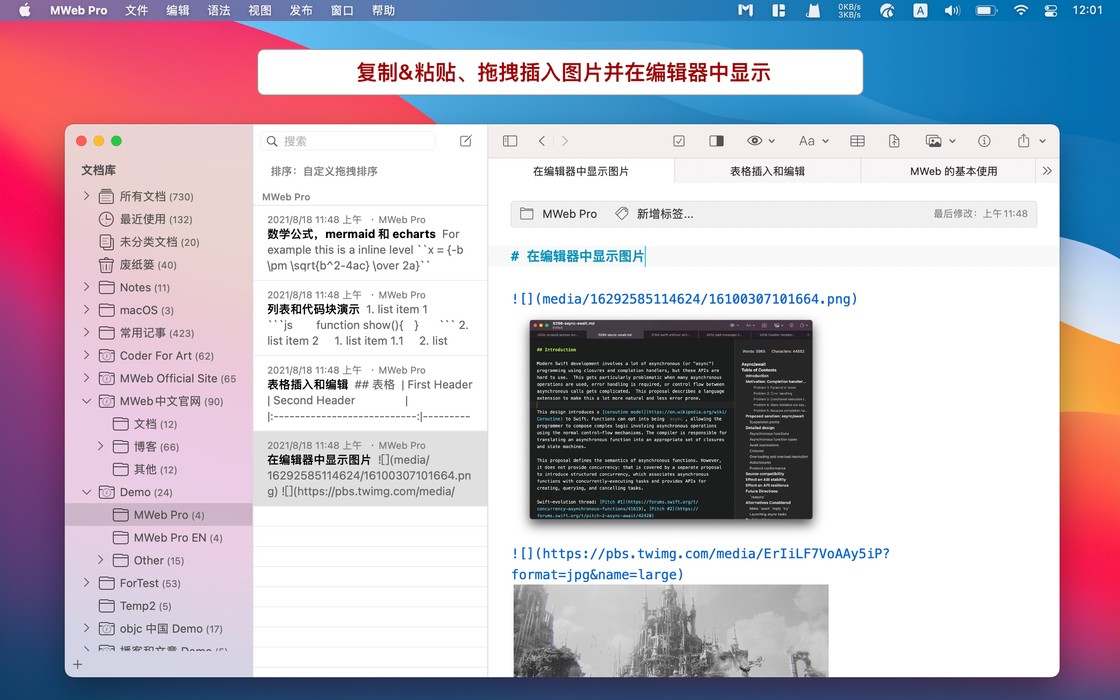Toggle preview with the eye icon
The image size is (1120, 700).
click(754, 141)
